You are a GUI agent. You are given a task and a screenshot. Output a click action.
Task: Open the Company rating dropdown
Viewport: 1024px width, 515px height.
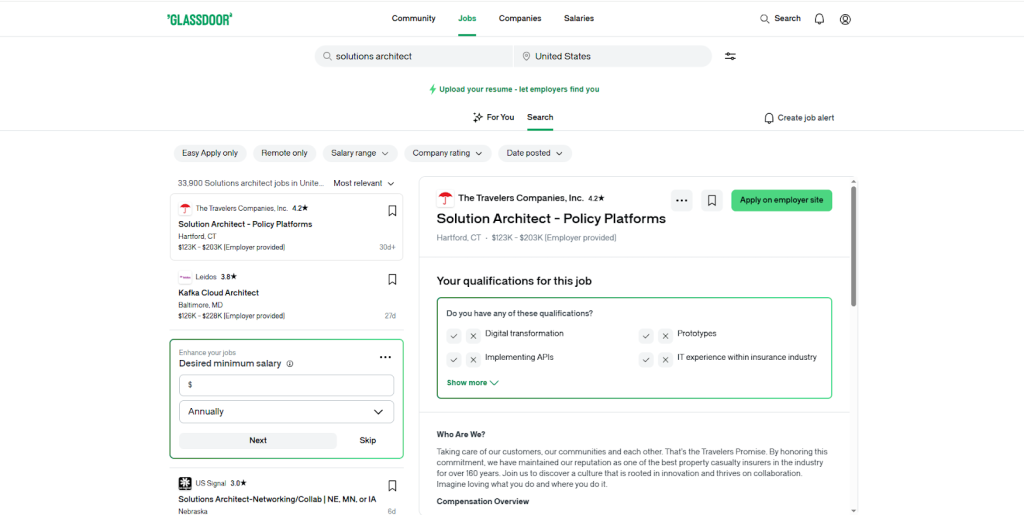pyautogui.click(x=447, y=153)
